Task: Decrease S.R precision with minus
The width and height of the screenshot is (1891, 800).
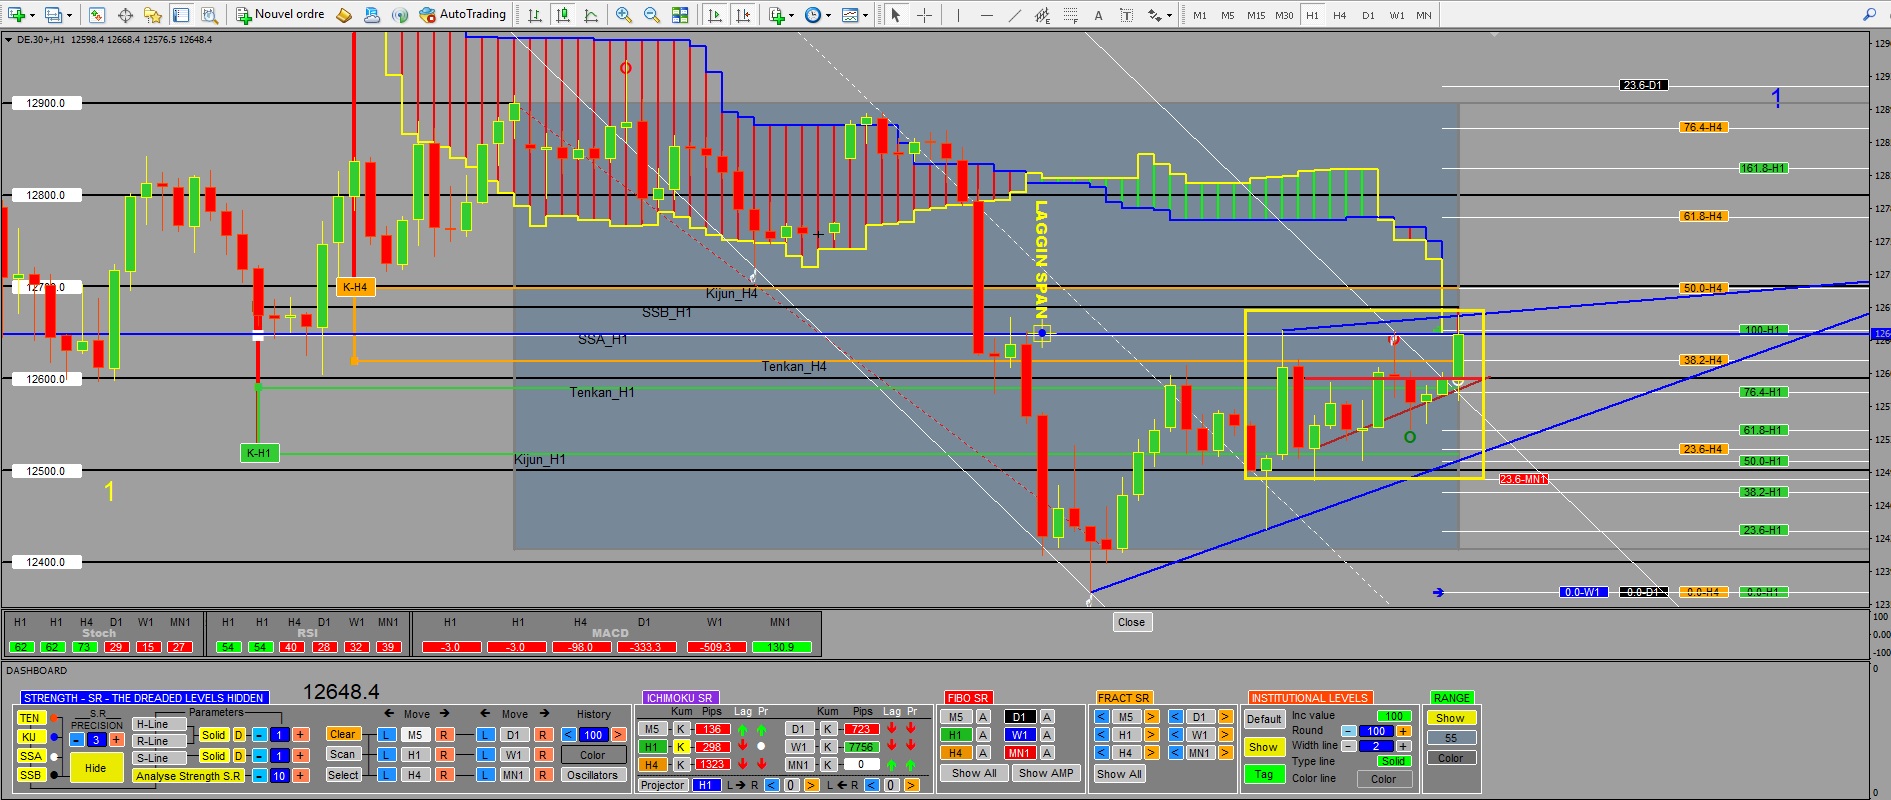Action: point(77,740)
